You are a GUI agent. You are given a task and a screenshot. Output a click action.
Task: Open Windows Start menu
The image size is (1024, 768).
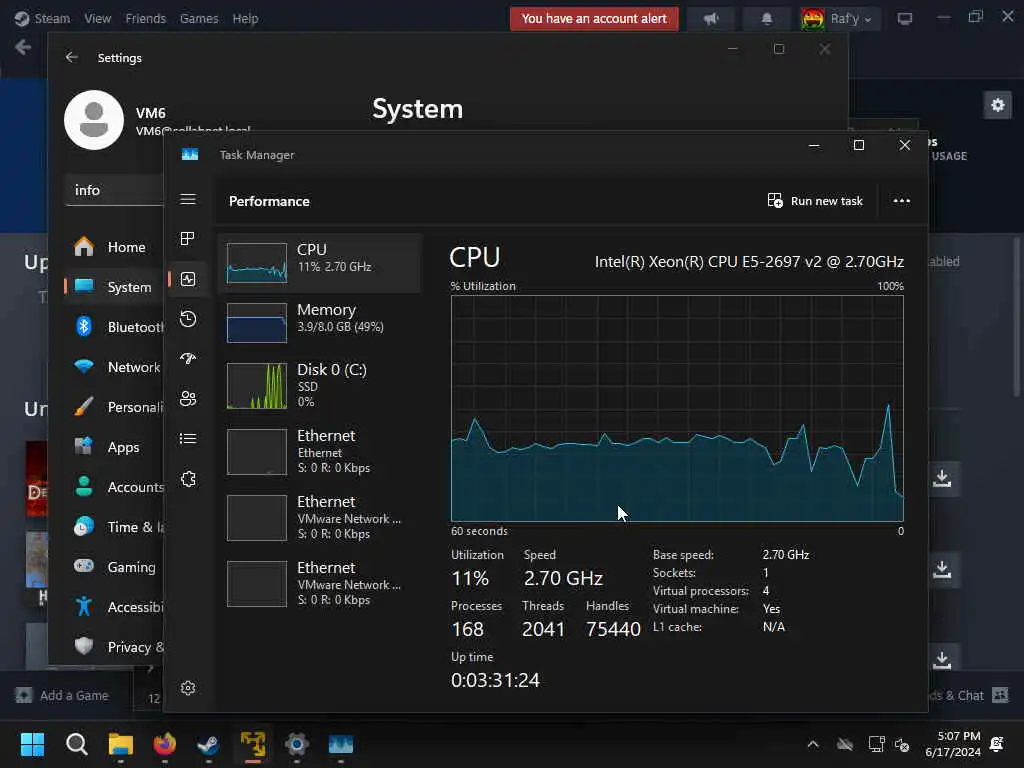pos(32,744)
